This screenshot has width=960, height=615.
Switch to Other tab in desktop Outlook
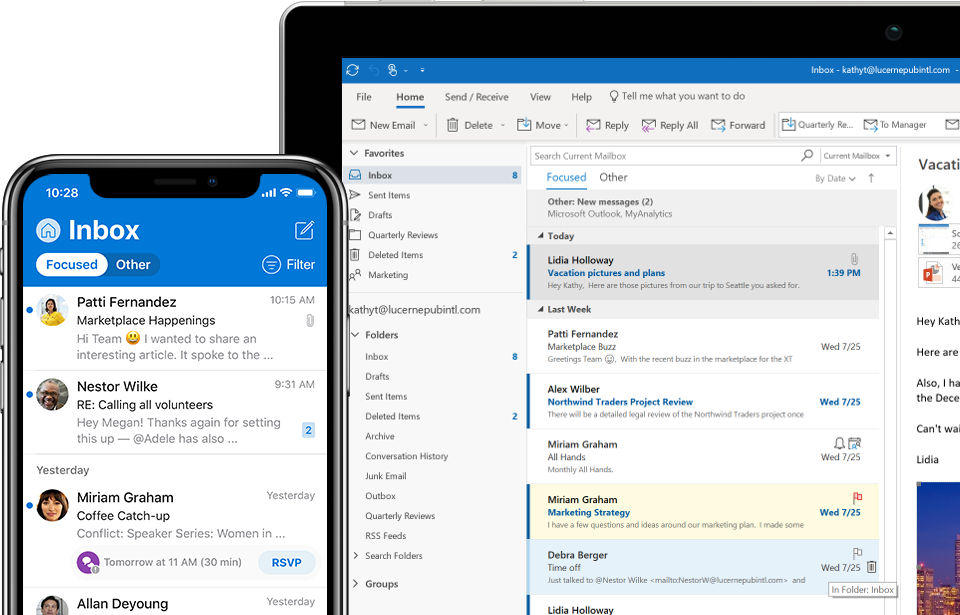coord(613,178)
